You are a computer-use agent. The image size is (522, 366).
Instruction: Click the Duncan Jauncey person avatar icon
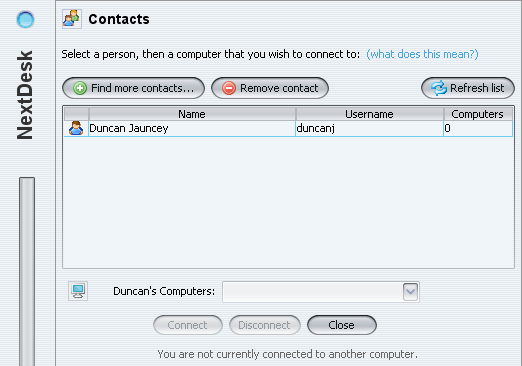(x=76, y=128)
